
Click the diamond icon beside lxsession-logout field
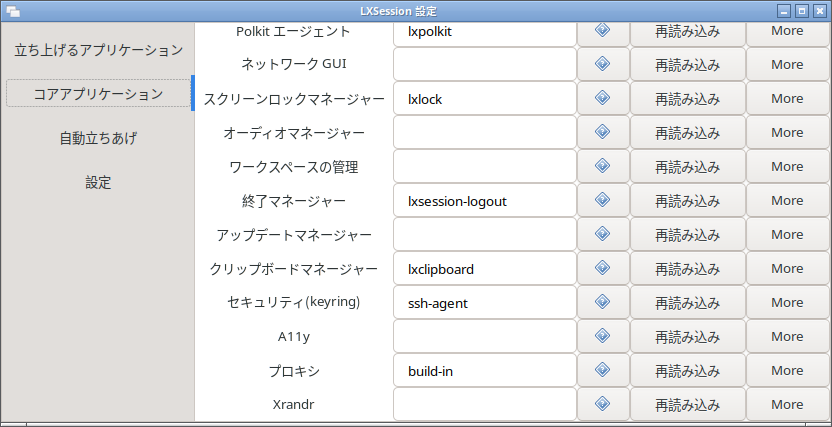(x=602, y=199)
